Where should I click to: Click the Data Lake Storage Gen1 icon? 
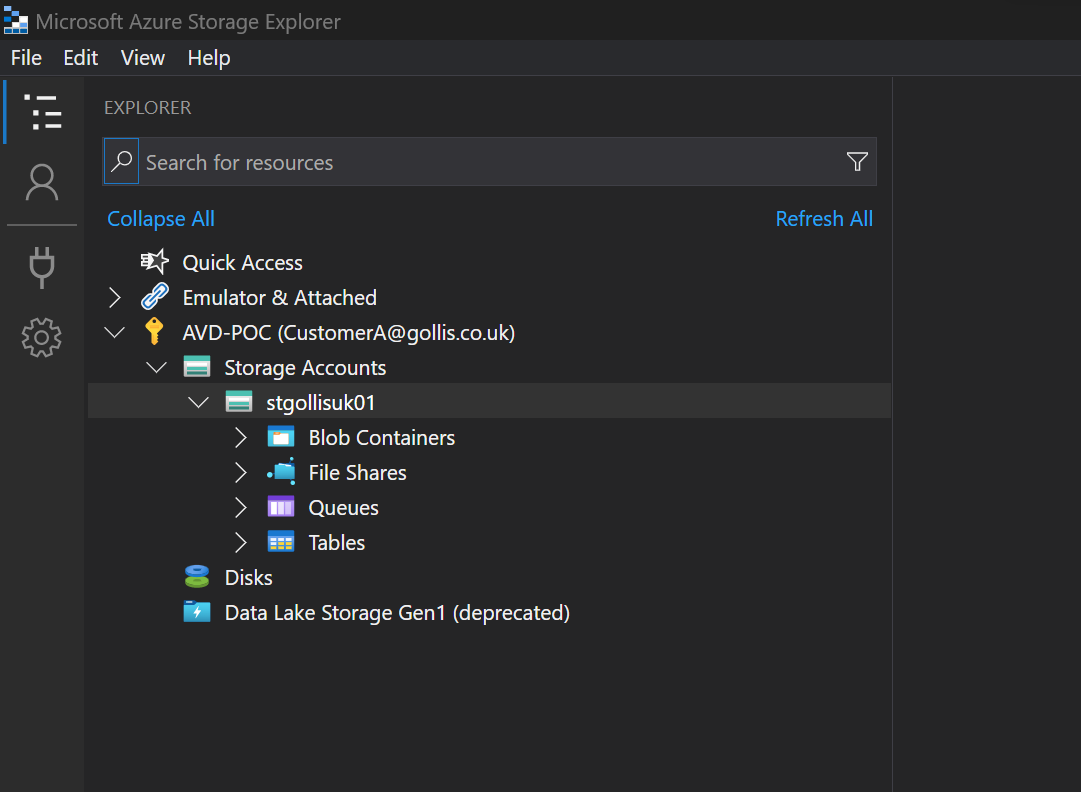tap(197, 613)
